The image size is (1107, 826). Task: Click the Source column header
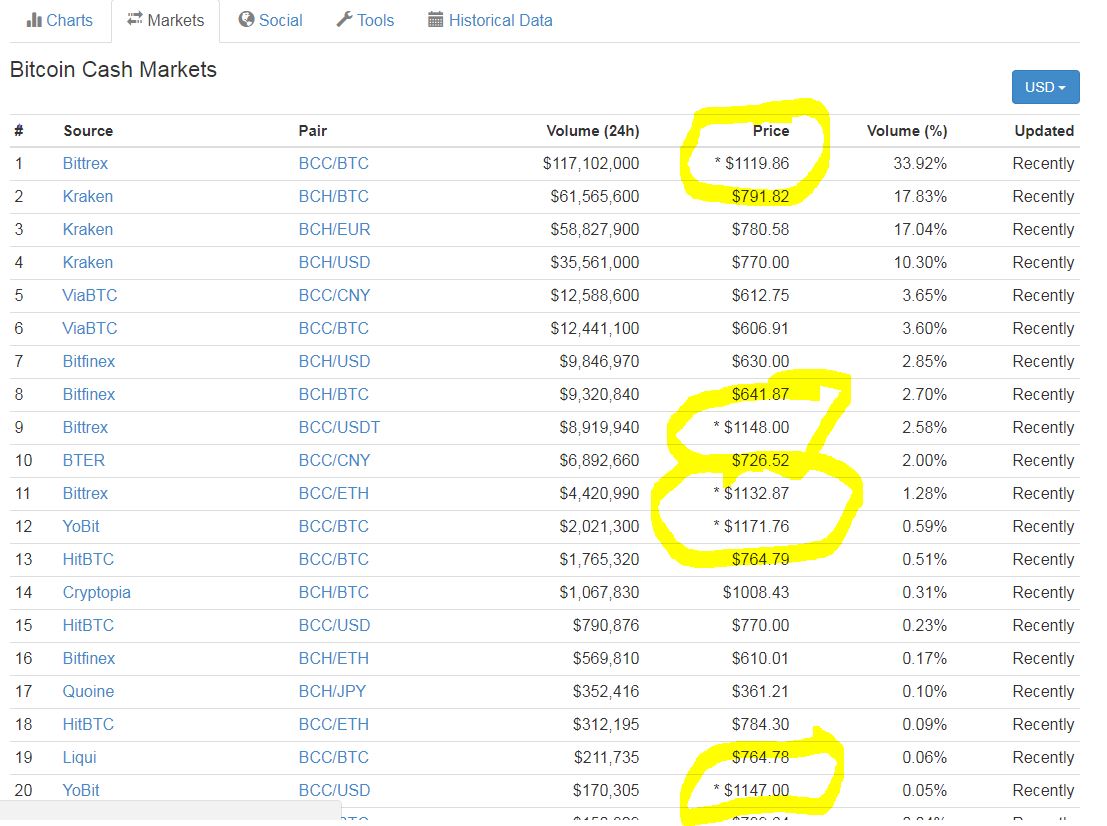(88, 131)
